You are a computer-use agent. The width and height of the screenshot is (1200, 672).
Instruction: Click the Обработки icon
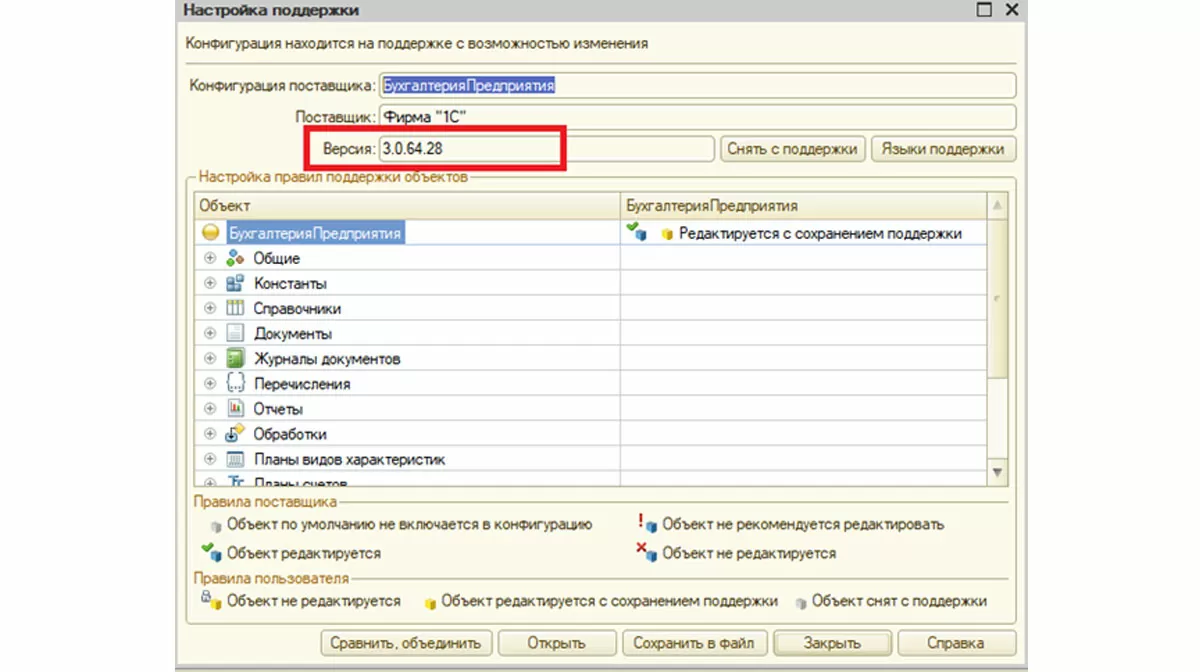click(x=235, y=433)
